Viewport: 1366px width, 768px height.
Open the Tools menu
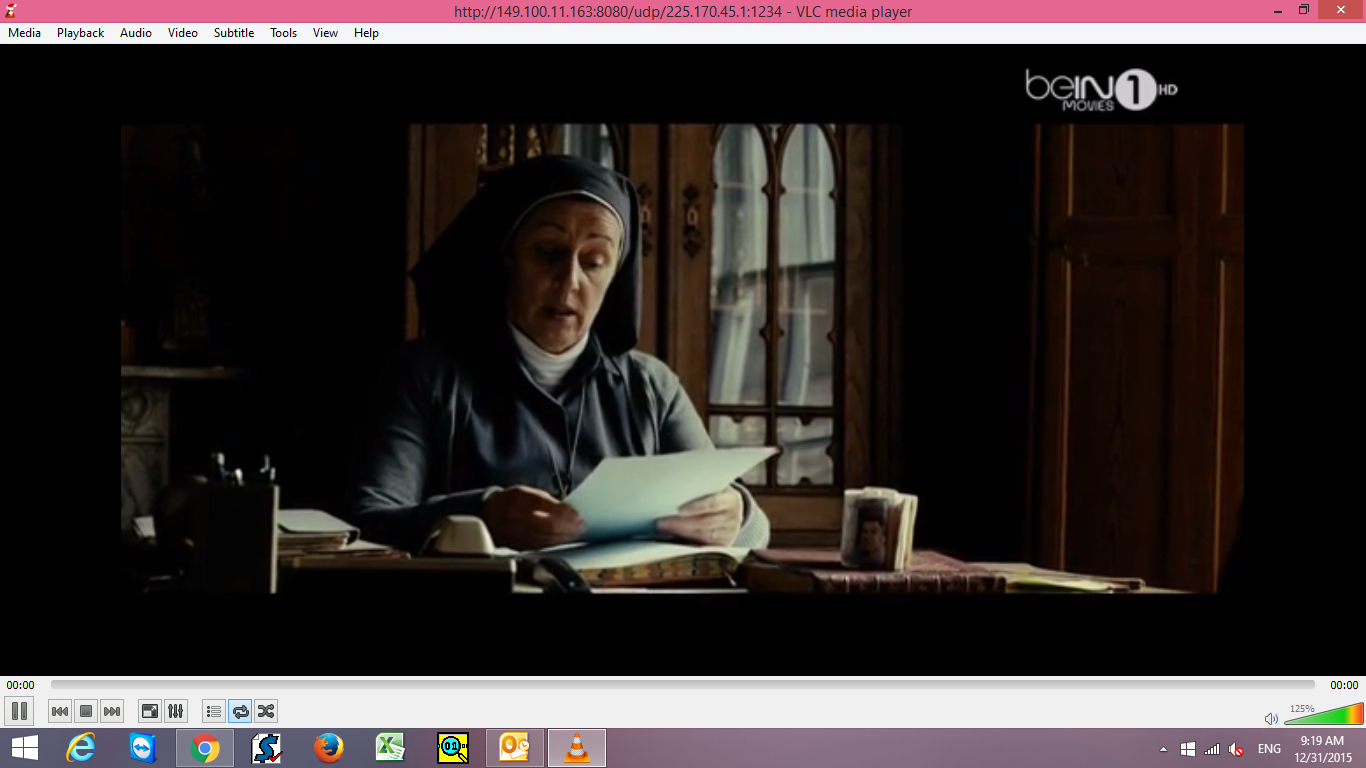pos(284,33)
